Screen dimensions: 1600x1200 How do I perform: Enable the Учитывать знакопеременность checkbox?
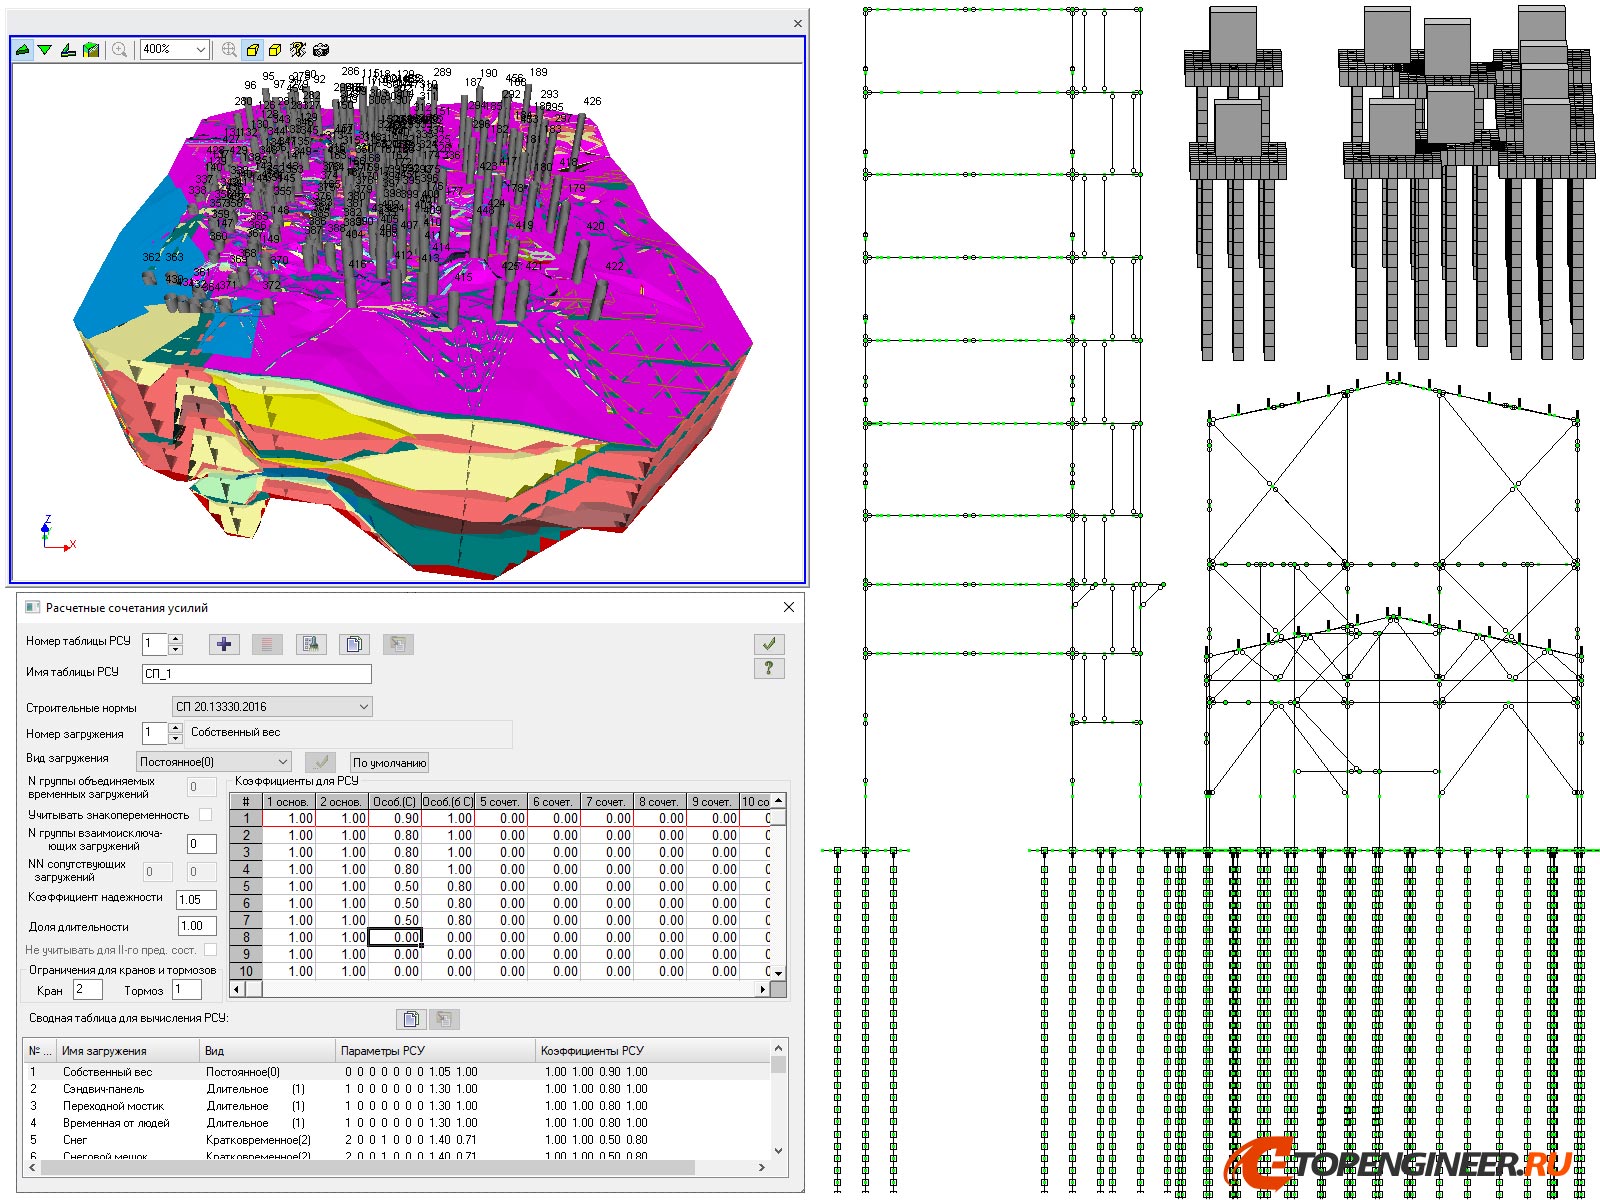pos(204,815)
